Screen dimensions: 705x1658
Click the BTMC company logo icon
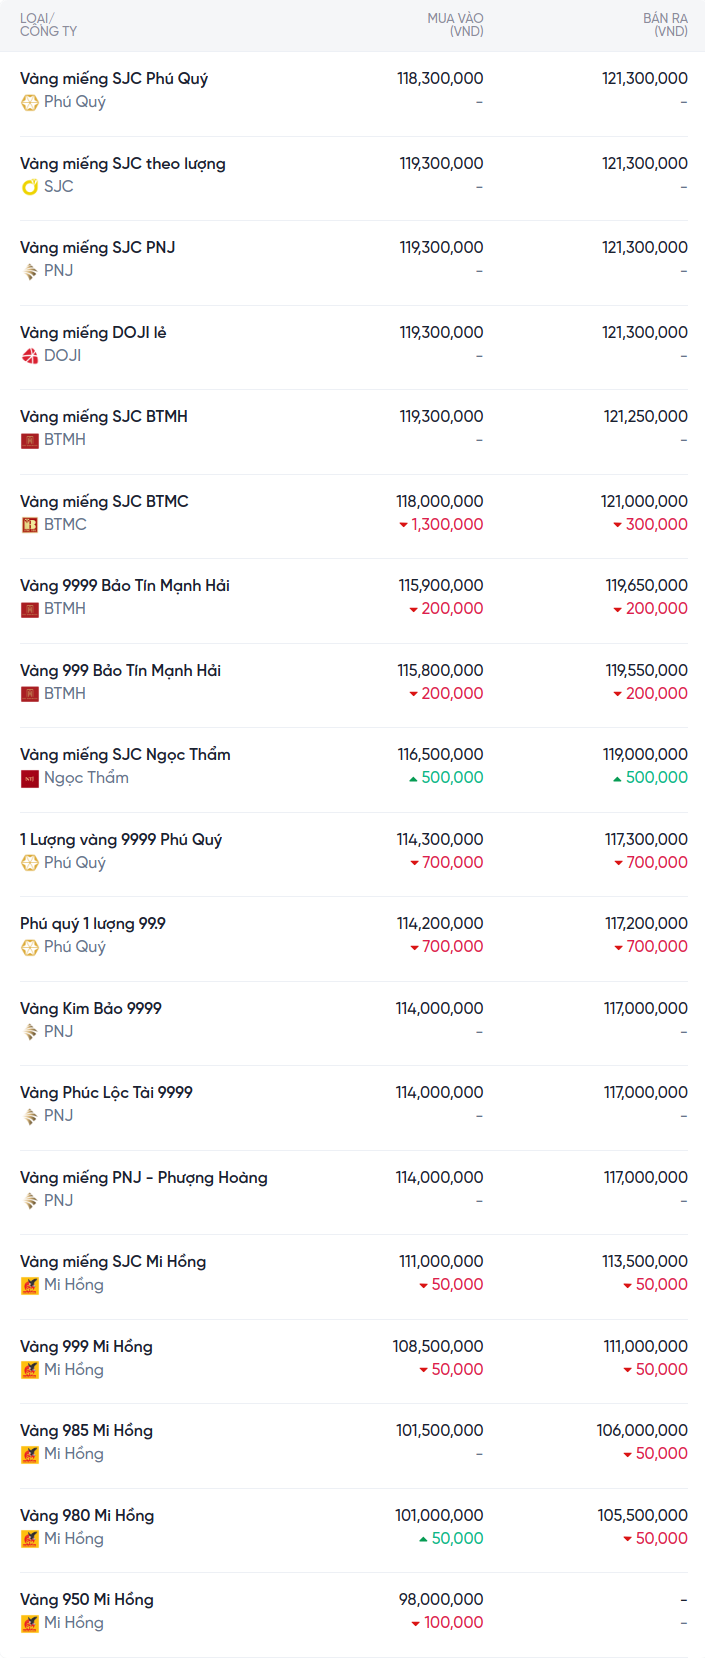[30, 525]
